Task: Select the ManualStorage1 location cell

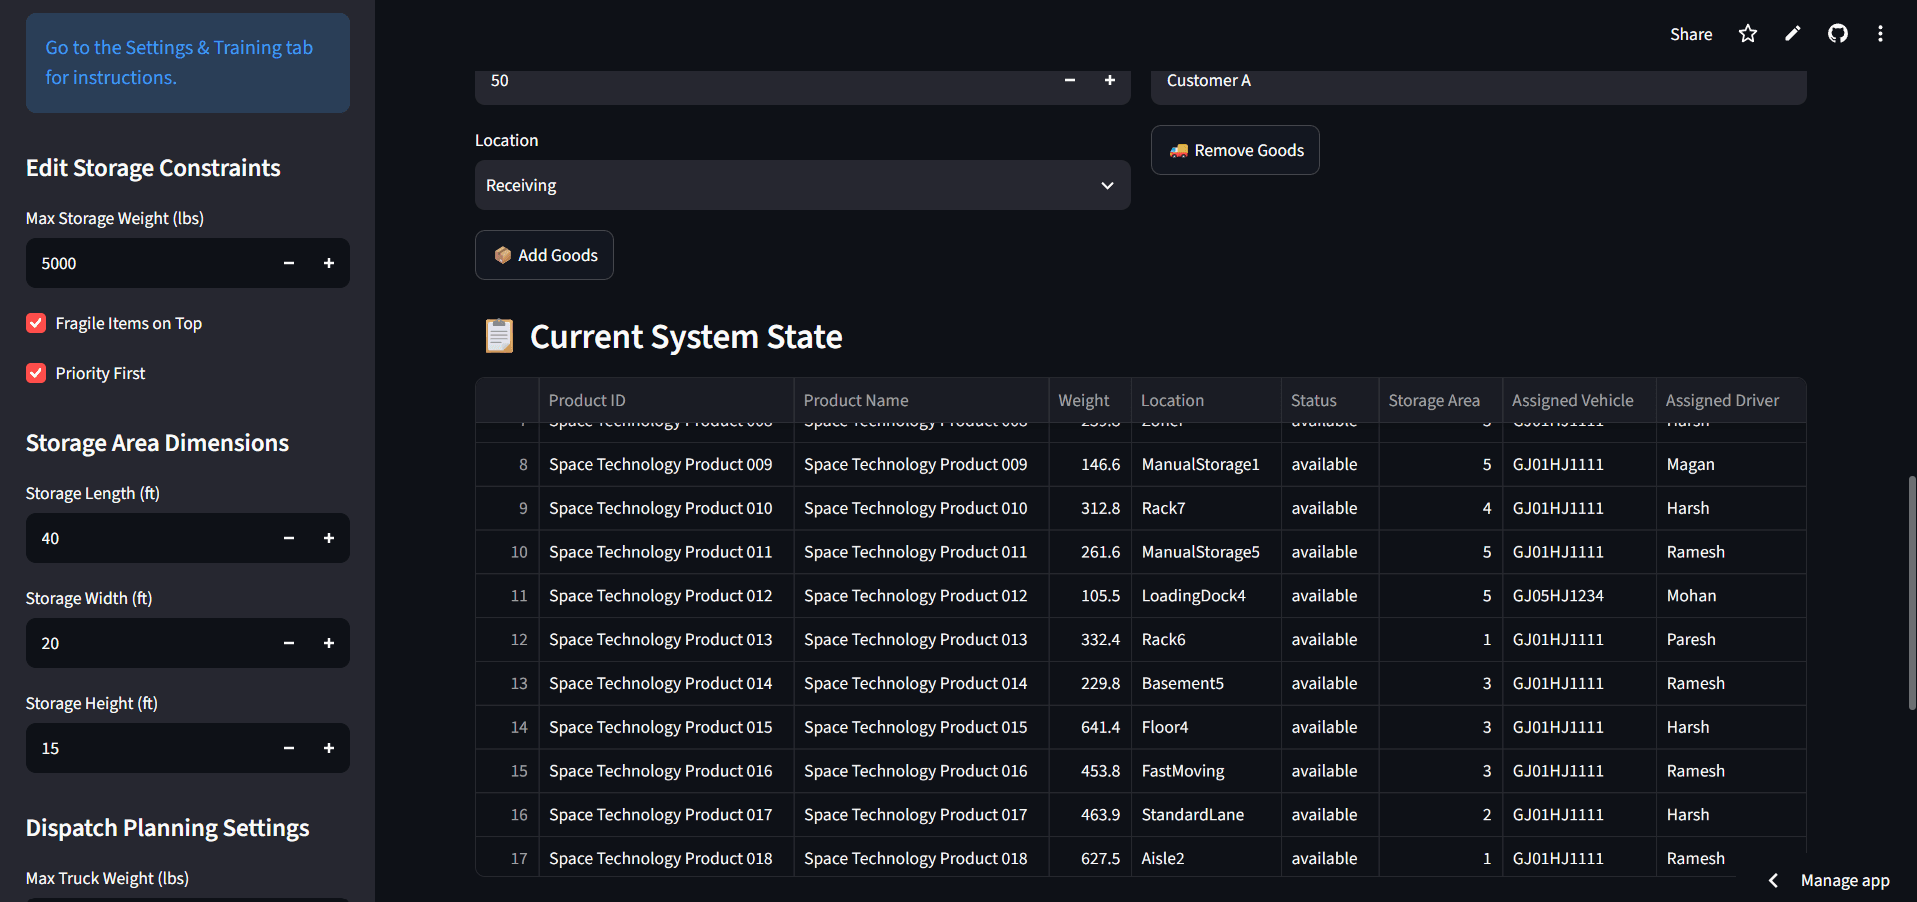Action: point(1206,464)
